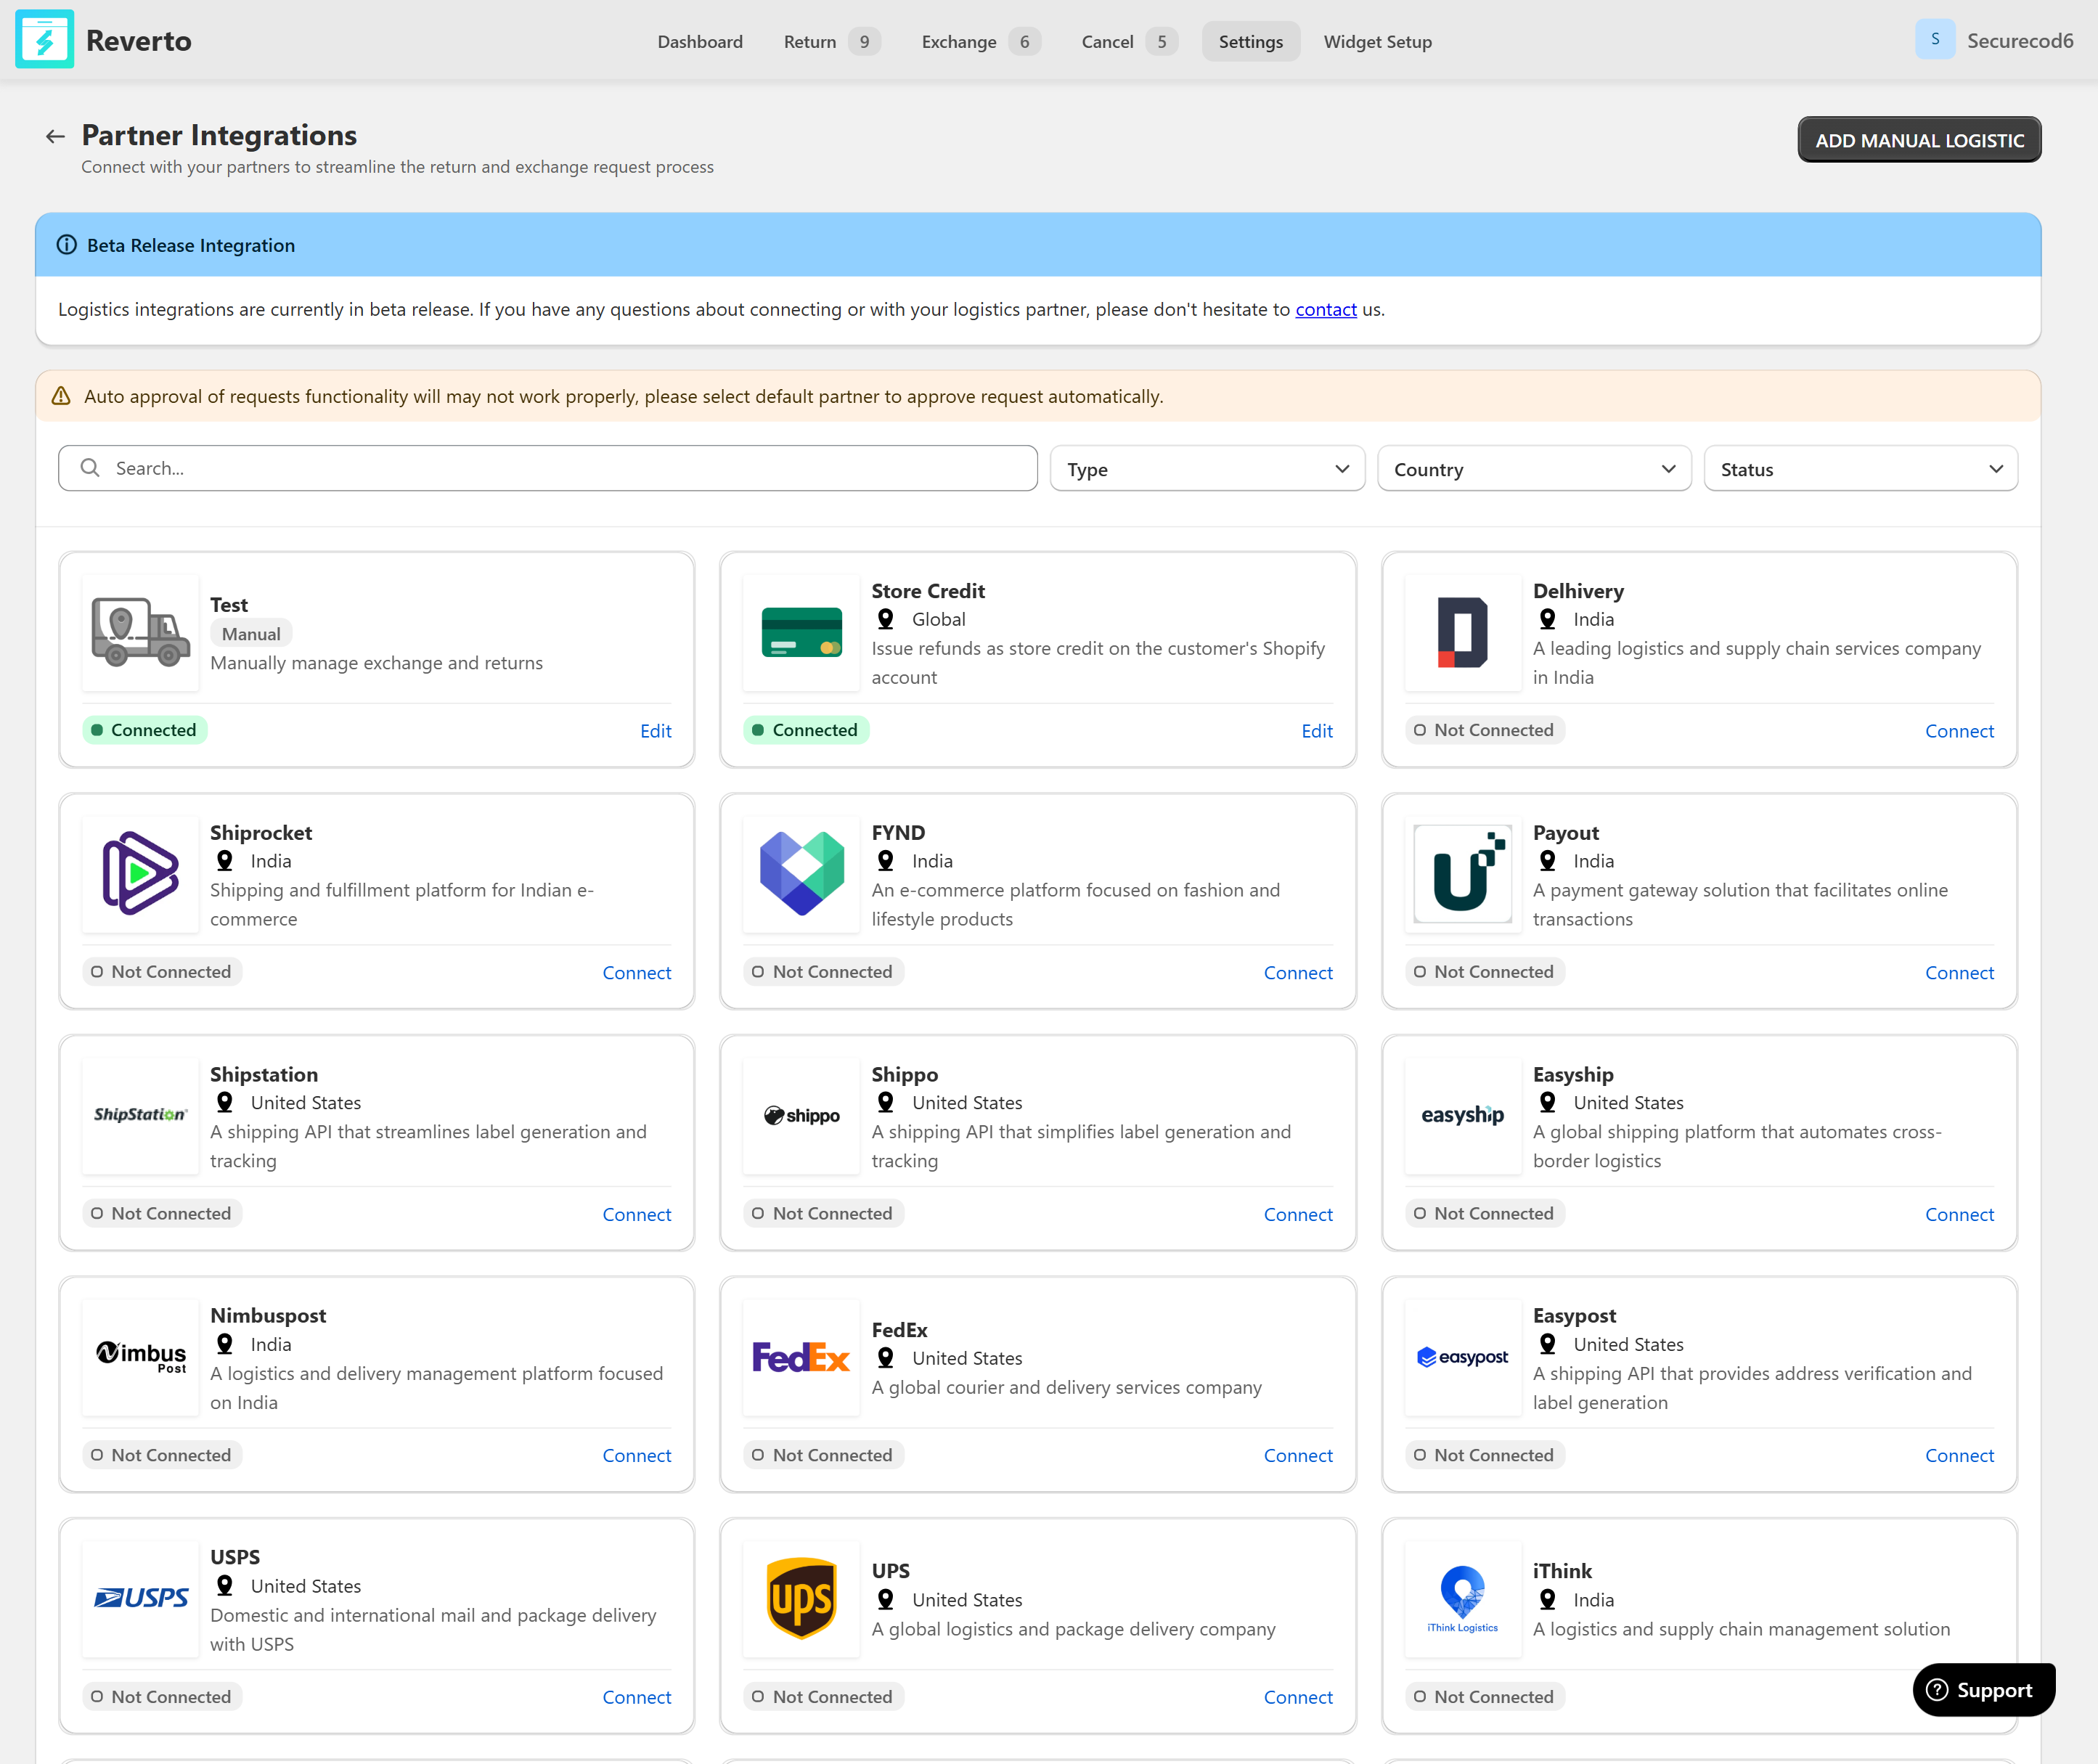Click the Easypost logo
This screenshot has height=1764, width=2098.
1462,1357
